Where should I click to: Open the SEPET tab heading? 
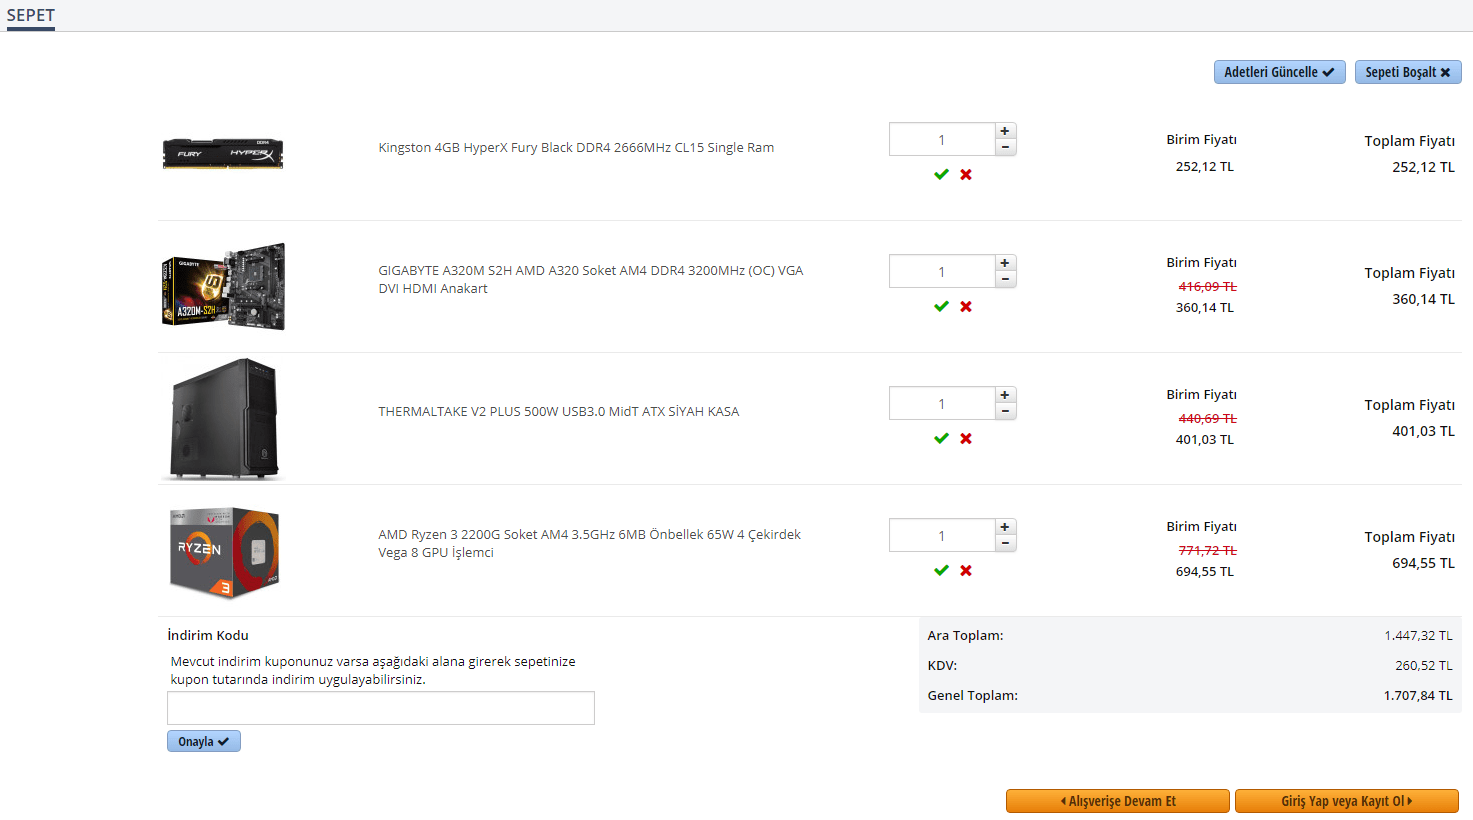coord(31,16)
